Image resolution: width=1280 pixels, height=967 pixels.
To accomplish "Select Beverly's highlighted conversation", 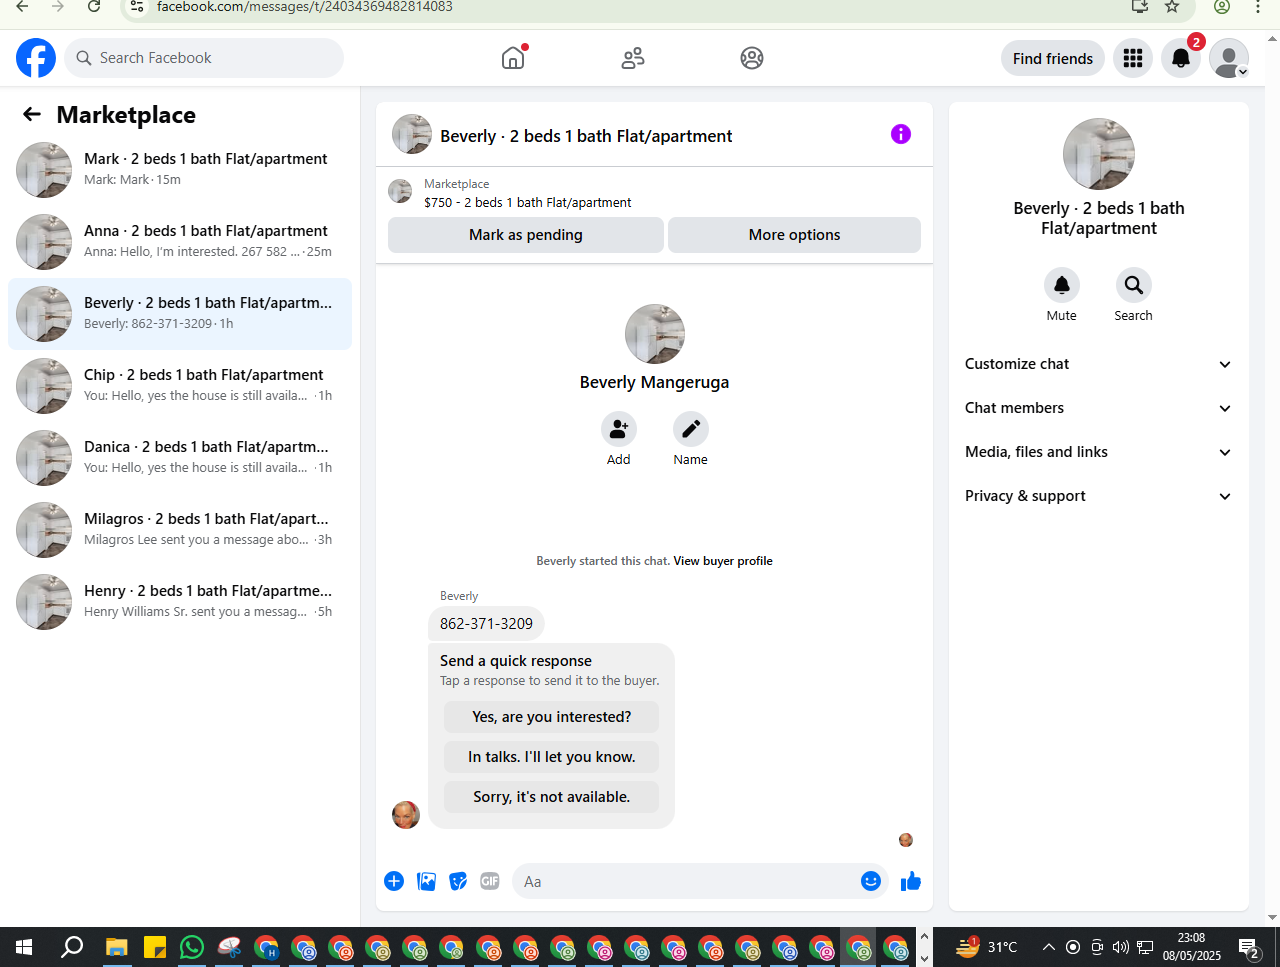I will (x=180, y=314).
